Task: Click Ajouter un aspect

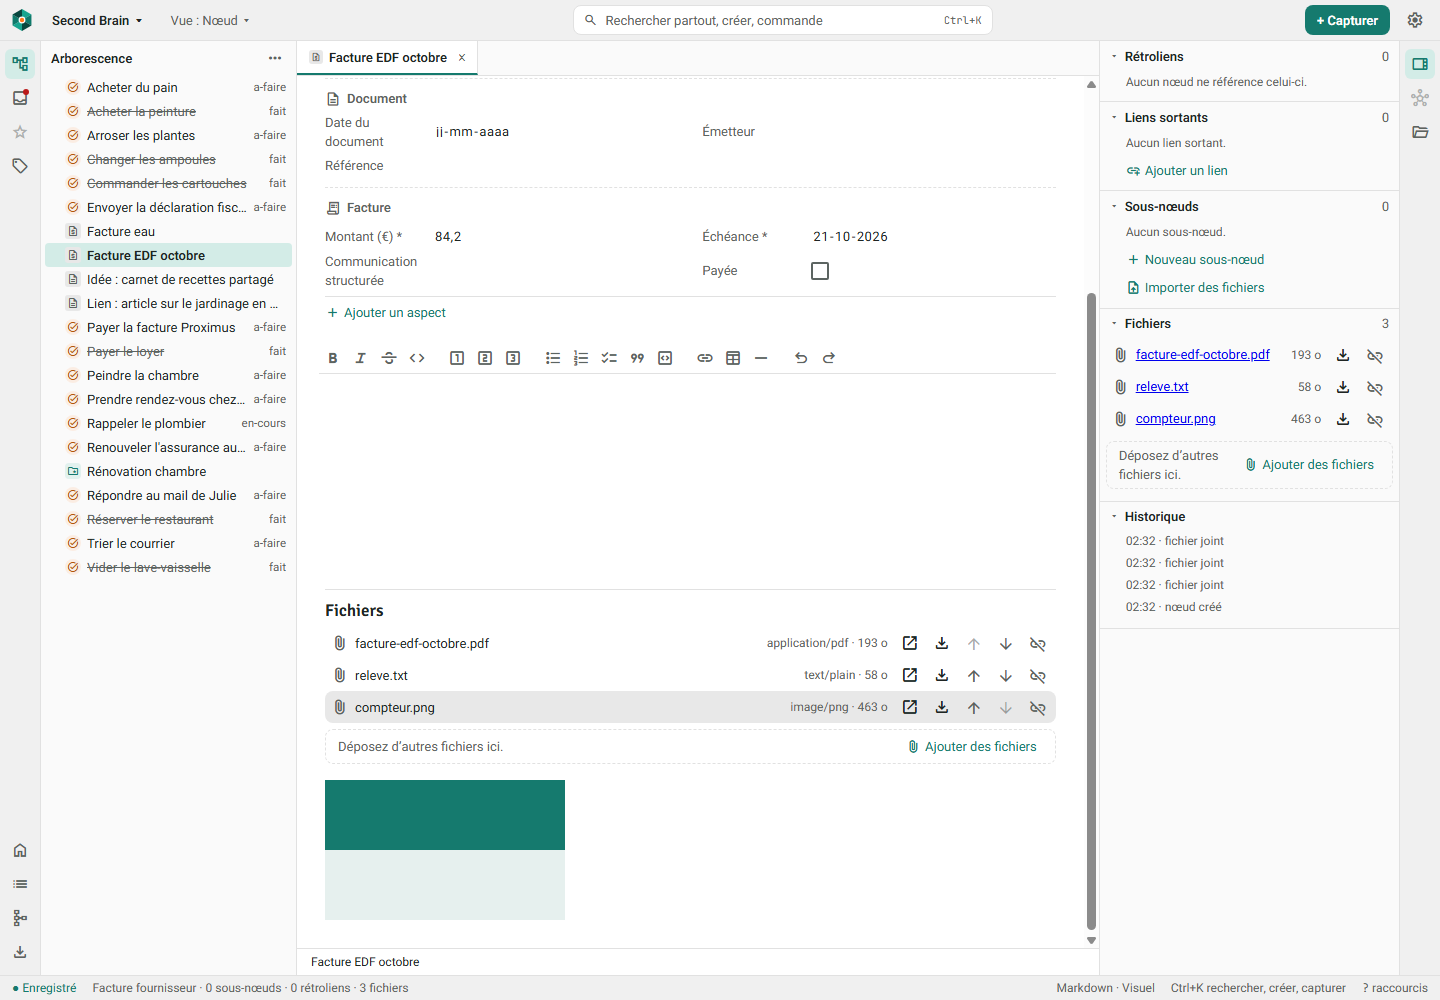Action: pyautogui.click(x=386, y=313)
